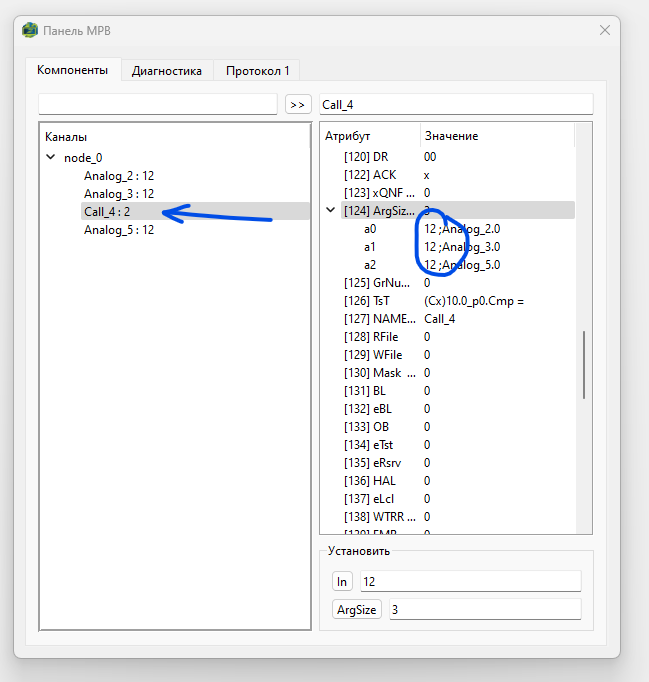This screenshot has height=682, width=649.
Task: Click the Каналы tree header
Action: click(66, 137)
